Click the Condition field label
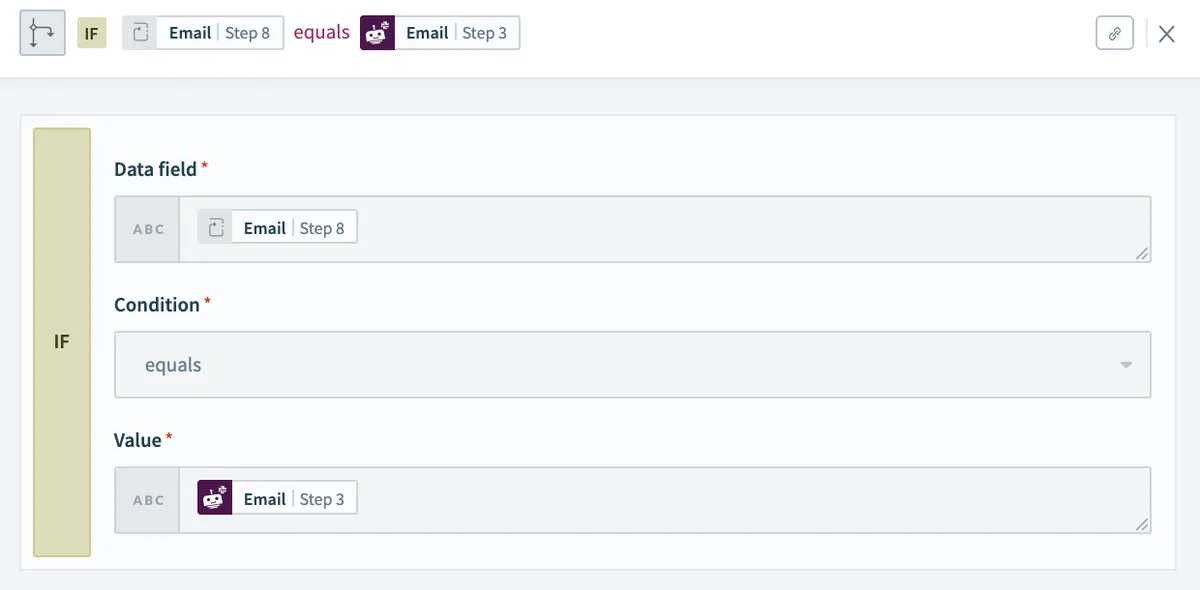The width and height of the screenshot is (1200, 590). tap(157, 305)
